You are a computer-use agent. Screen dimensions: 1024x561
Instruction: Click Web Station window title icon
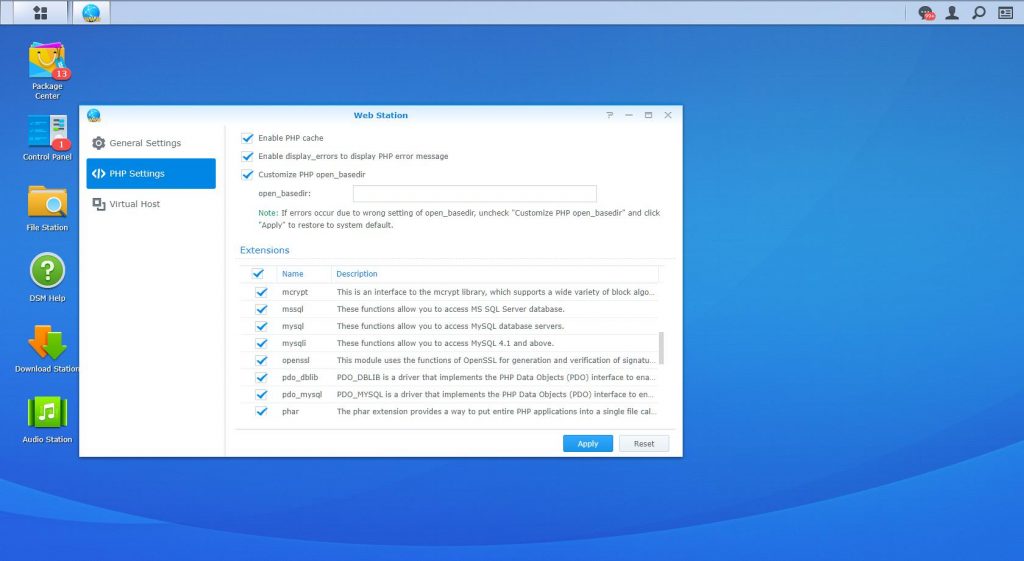[x=93, y=115]
